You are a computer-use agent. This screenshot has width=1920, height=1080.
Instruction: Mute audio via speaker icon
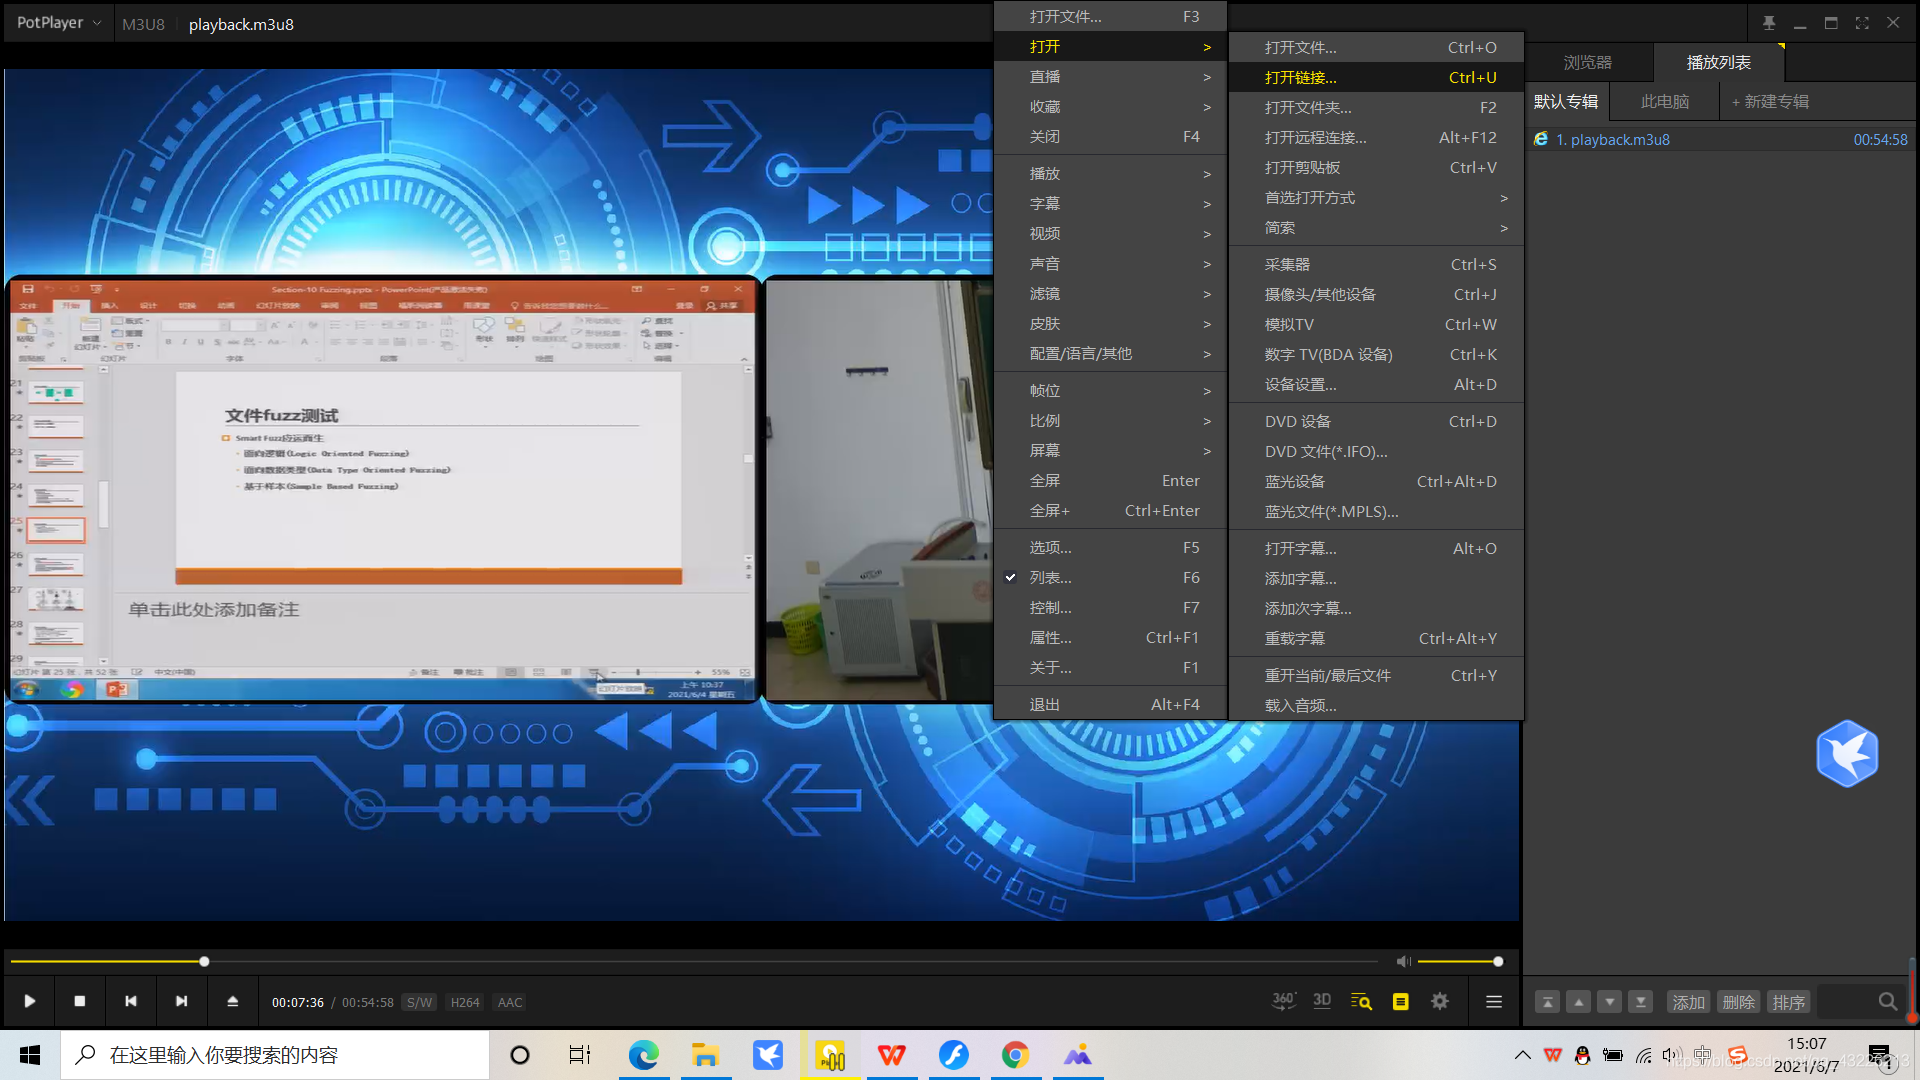[1403, 961]
